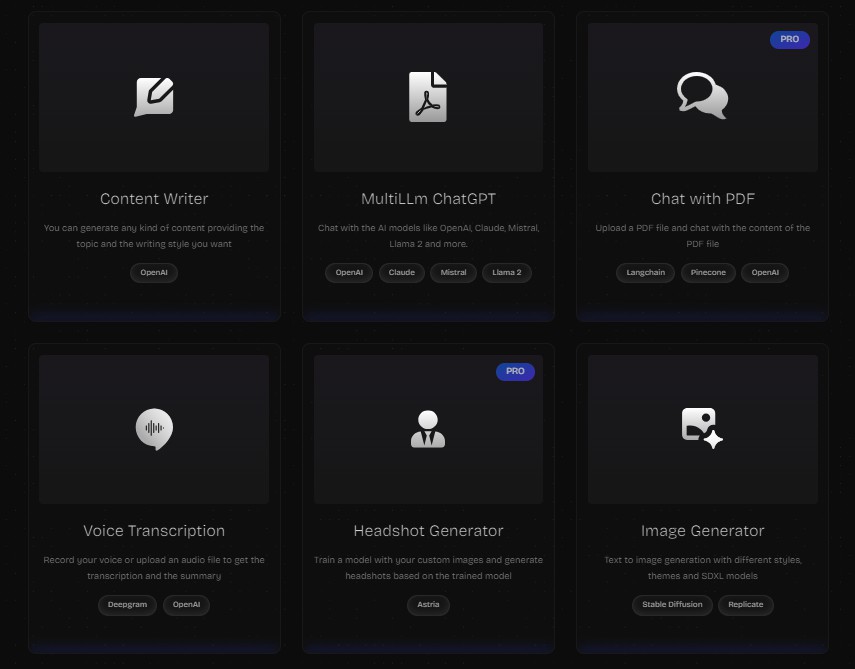Open the Chat with PDF title
The height and width of the screenshot is (669, 855).
click(x=703, y=199)
